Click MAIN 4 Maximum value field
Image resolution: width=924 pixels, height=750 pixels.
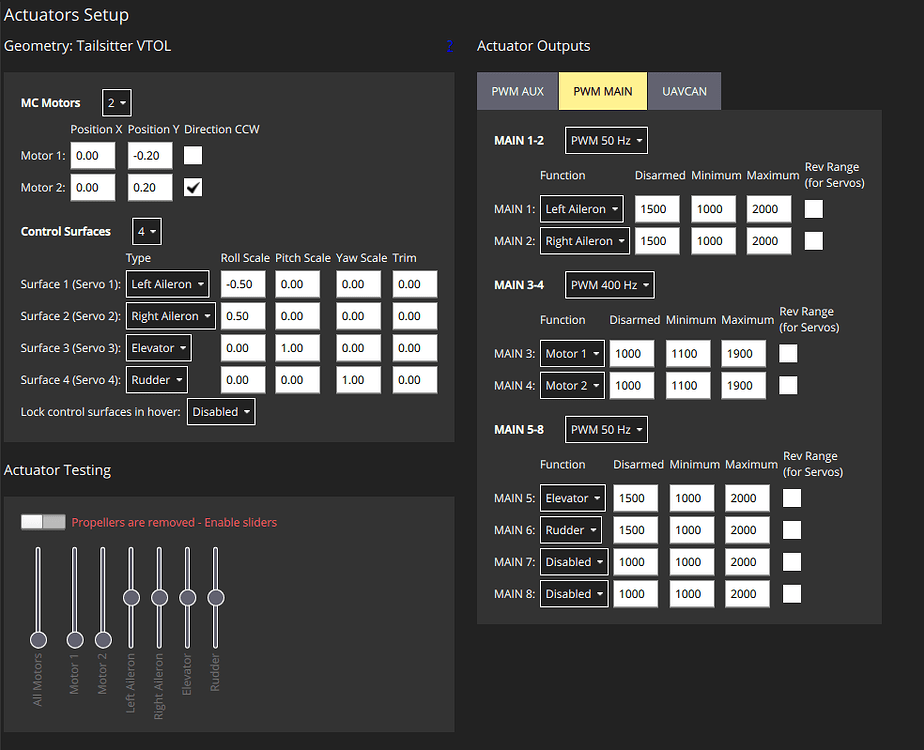(744, 385)
